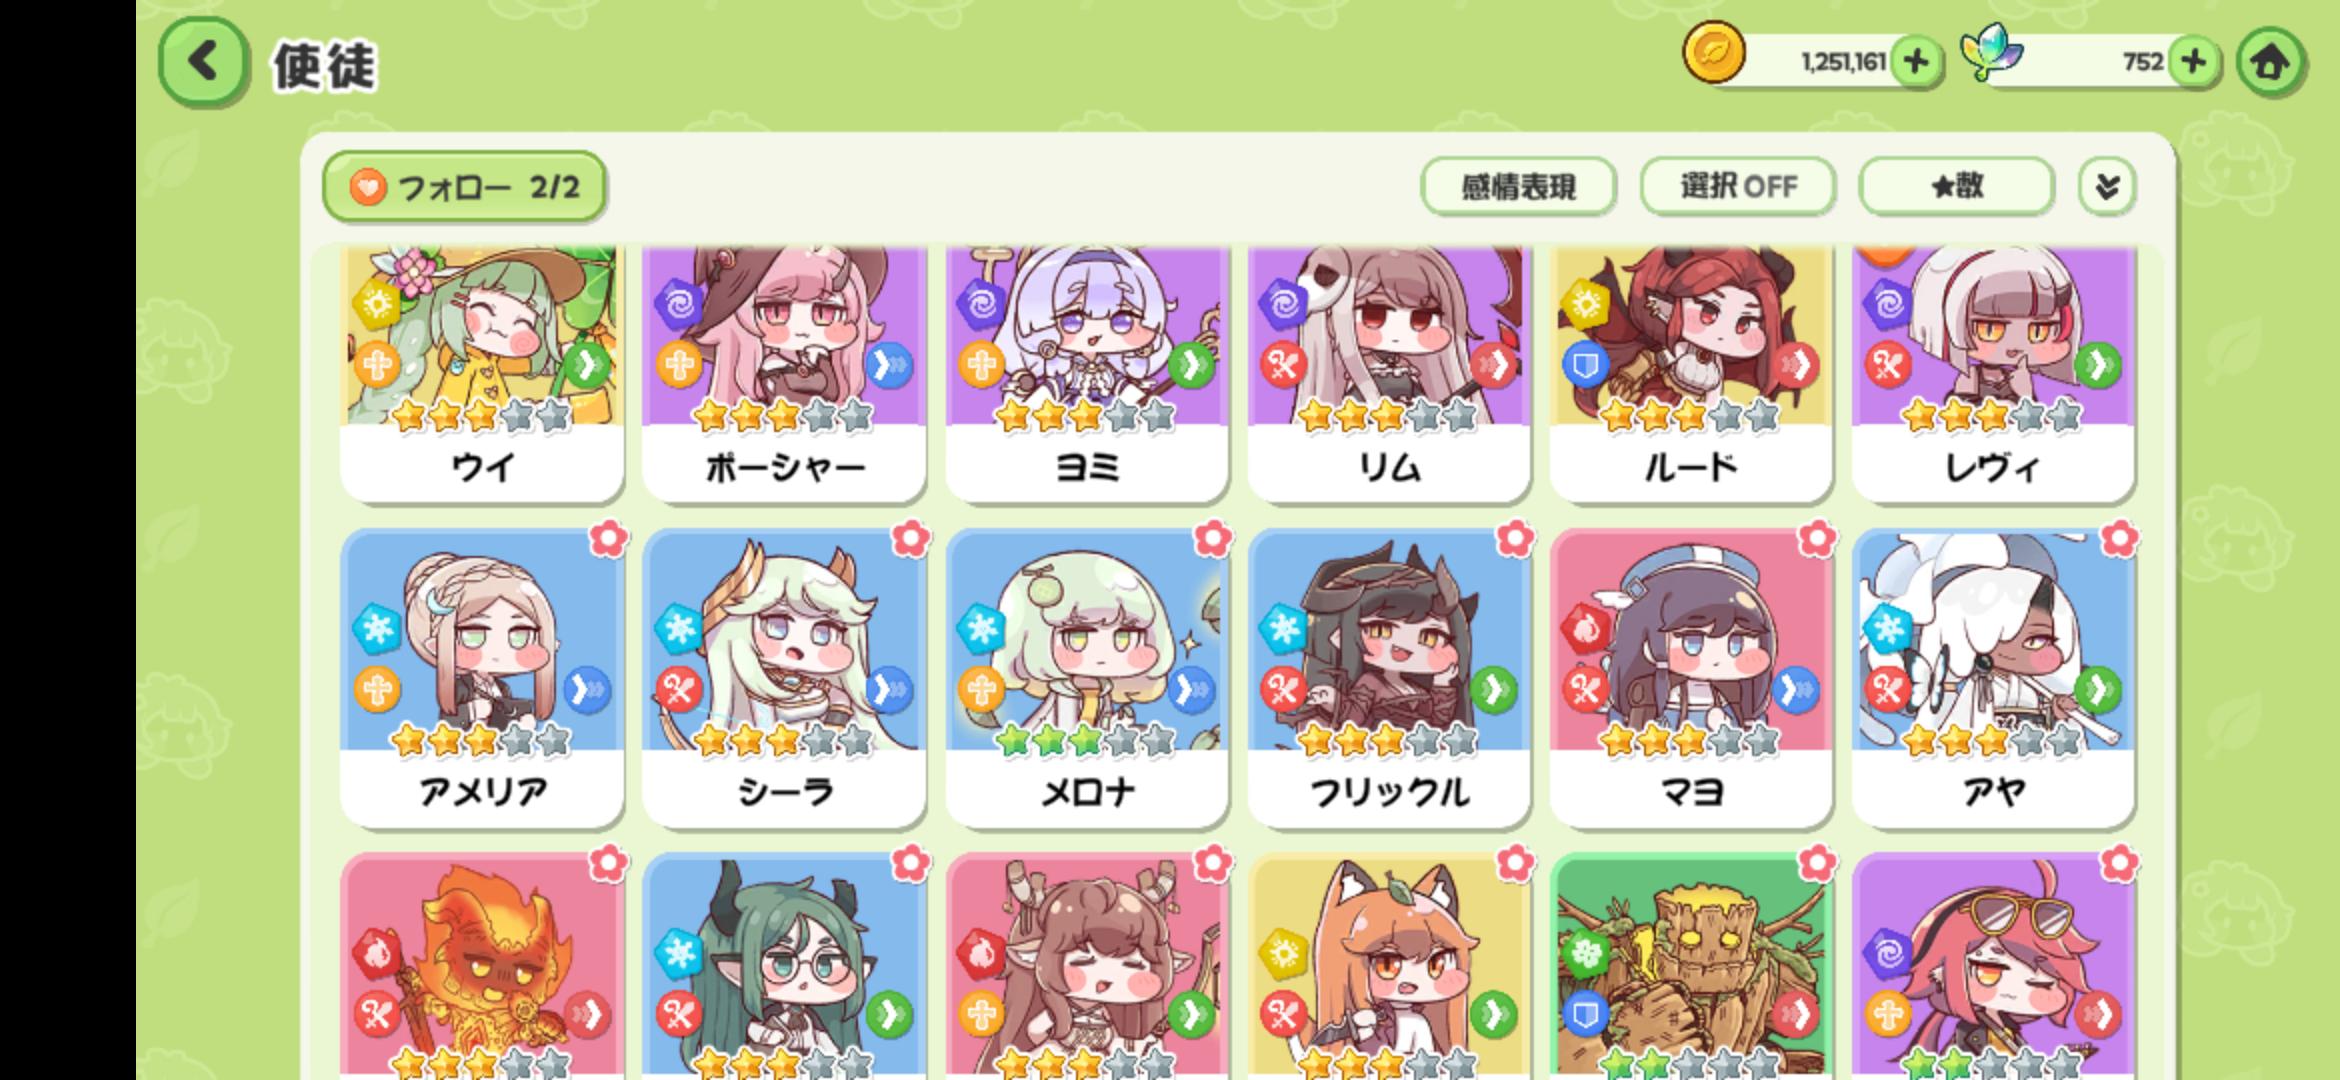The width and height of the screenshot is (2340, 1080).
Task: Toggle flower badge on アメリア card
Action: [608, 540]
